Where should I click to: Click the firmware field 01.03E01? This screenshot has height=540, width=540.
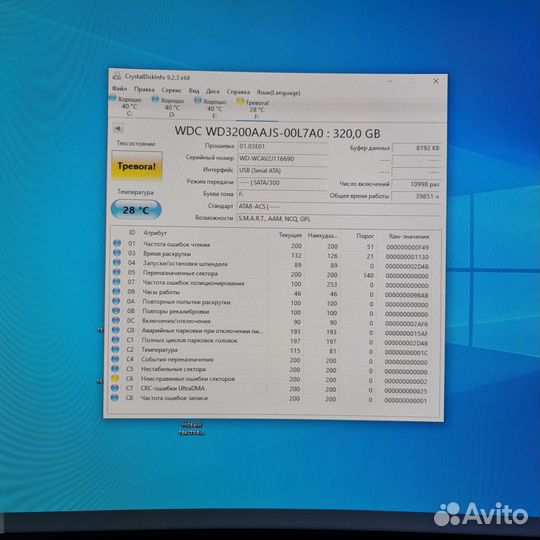282,147
